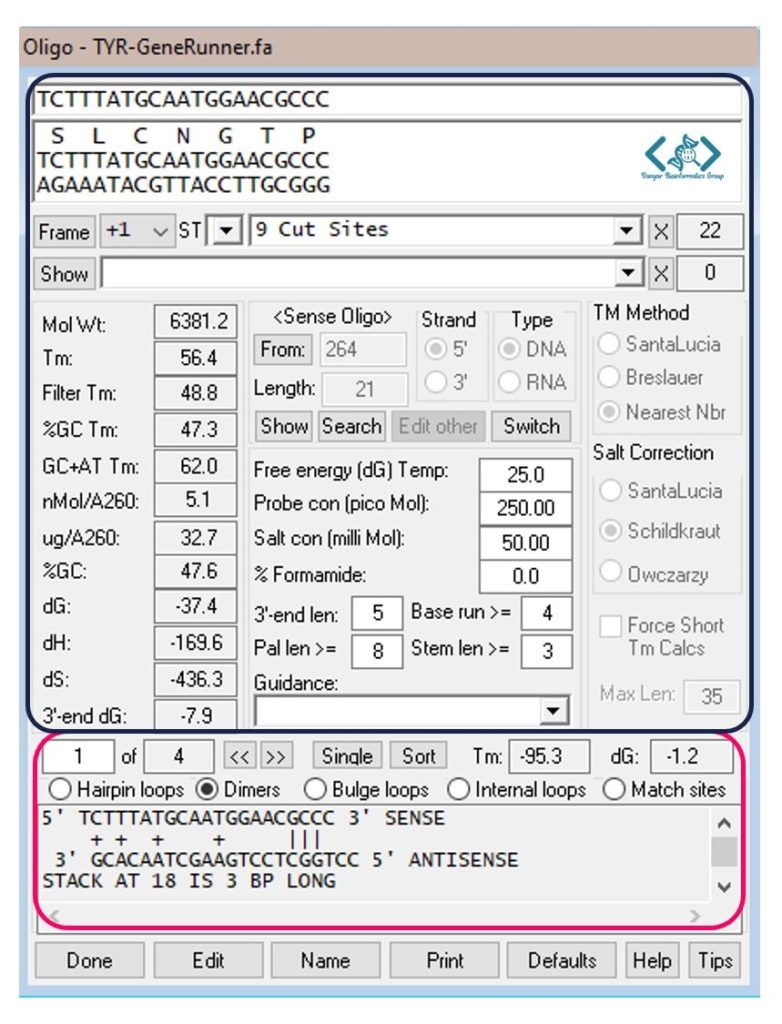Click the dG value -37.4

point(195,607)
